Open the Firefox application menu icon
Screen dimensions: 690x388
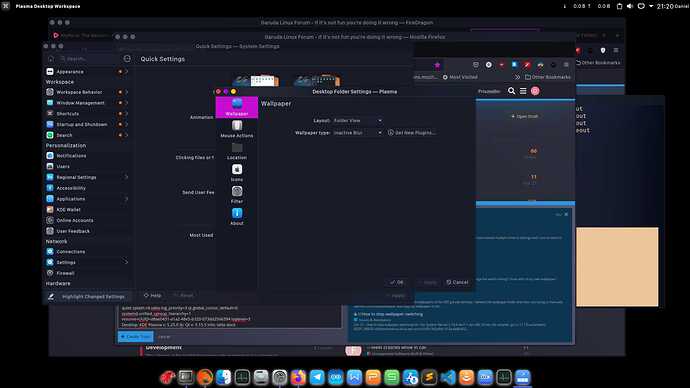click(566, 65)
